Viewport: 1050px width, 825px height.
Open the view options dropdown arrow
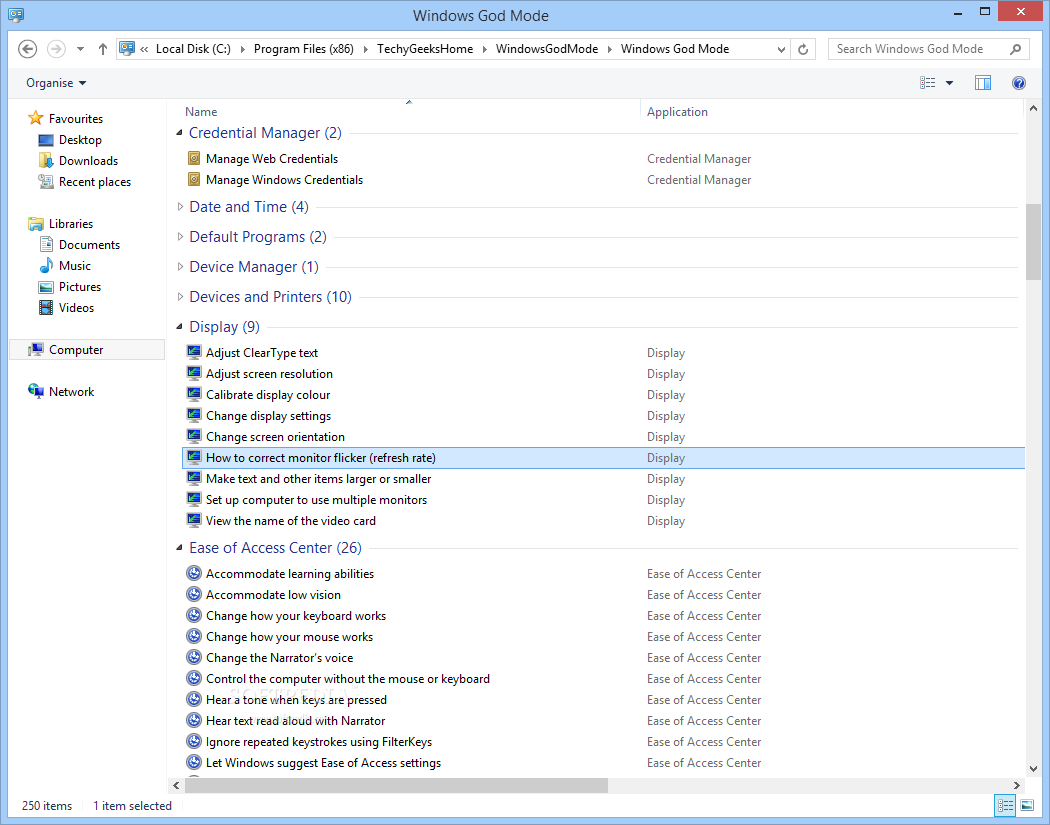949,83
